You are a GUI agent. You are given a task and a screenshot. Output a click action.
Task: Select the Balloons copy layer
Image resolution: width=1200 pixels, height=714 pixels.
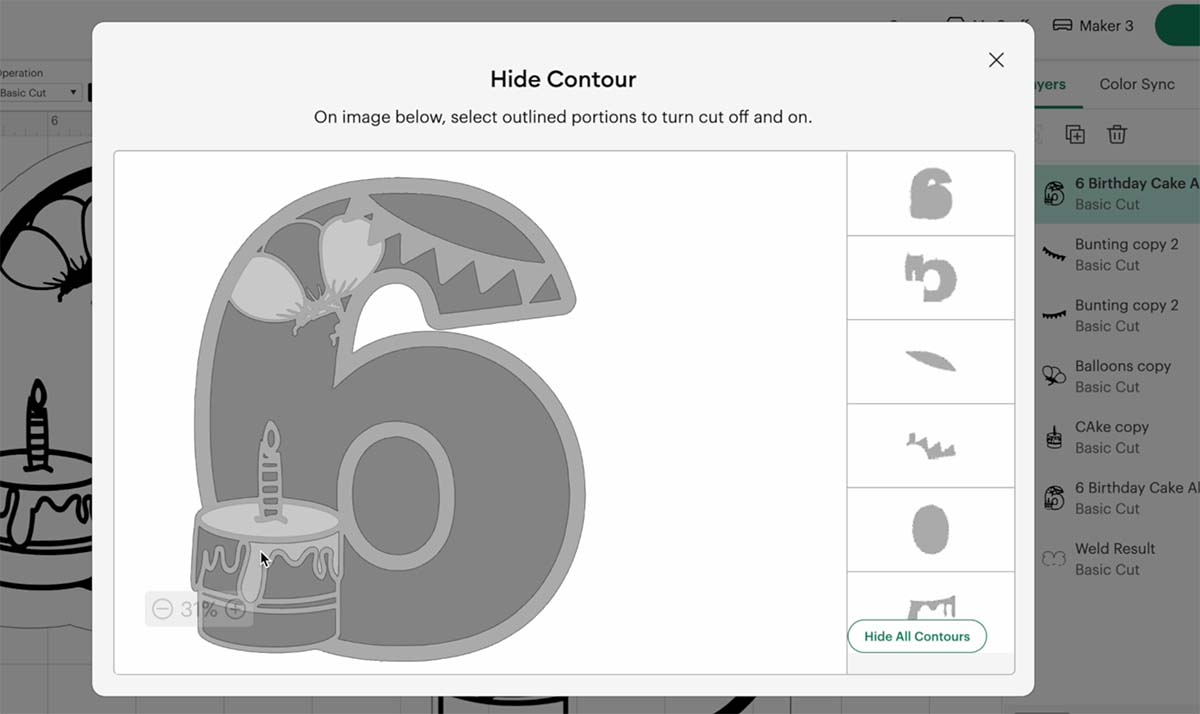click(1117, 376)
